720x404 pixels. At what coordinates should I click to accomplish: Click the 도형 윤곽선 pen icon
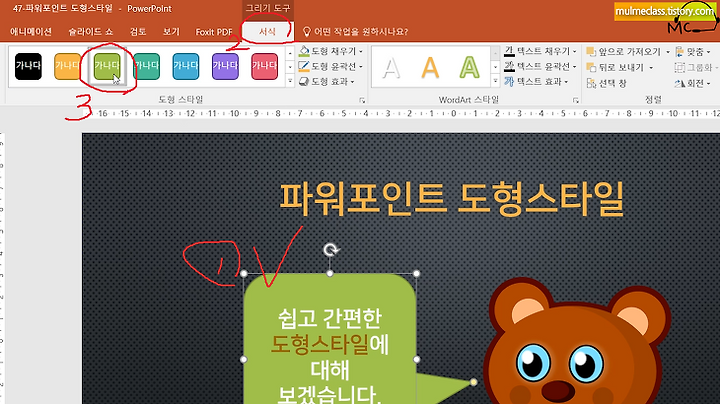coord(304,67)
